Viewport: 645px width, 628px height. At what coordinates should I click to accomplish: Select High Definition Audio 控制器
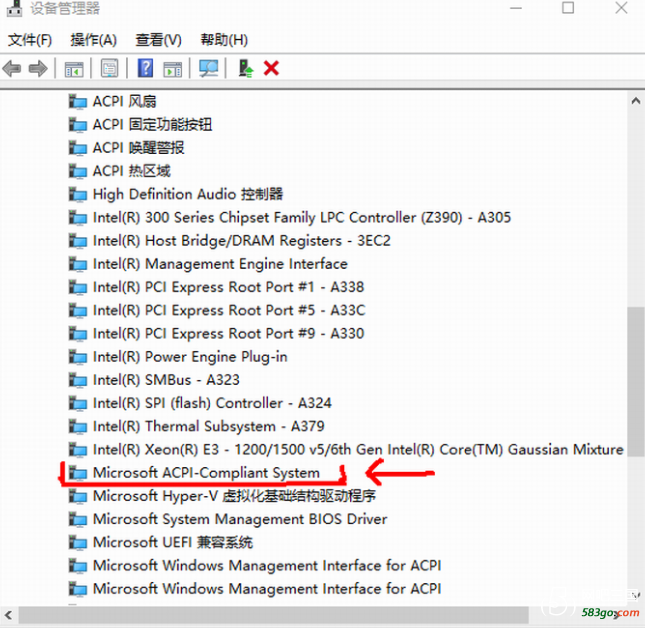[x=188, y=194]
